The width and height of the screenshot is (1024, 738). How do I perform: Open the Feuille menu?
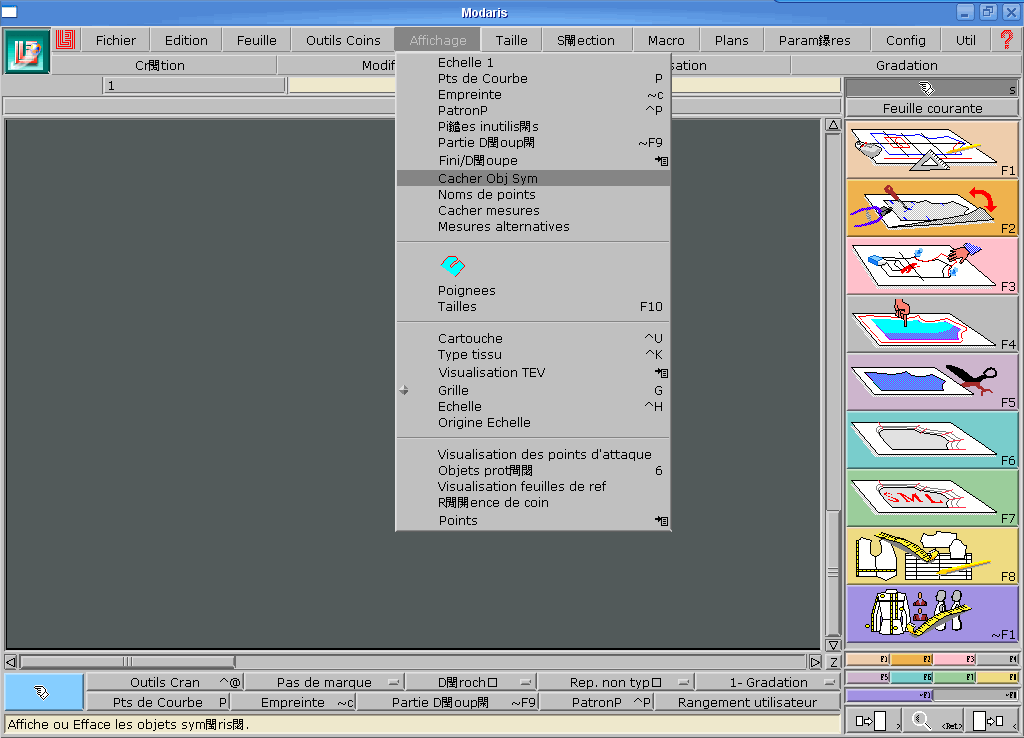pos(257,40)
